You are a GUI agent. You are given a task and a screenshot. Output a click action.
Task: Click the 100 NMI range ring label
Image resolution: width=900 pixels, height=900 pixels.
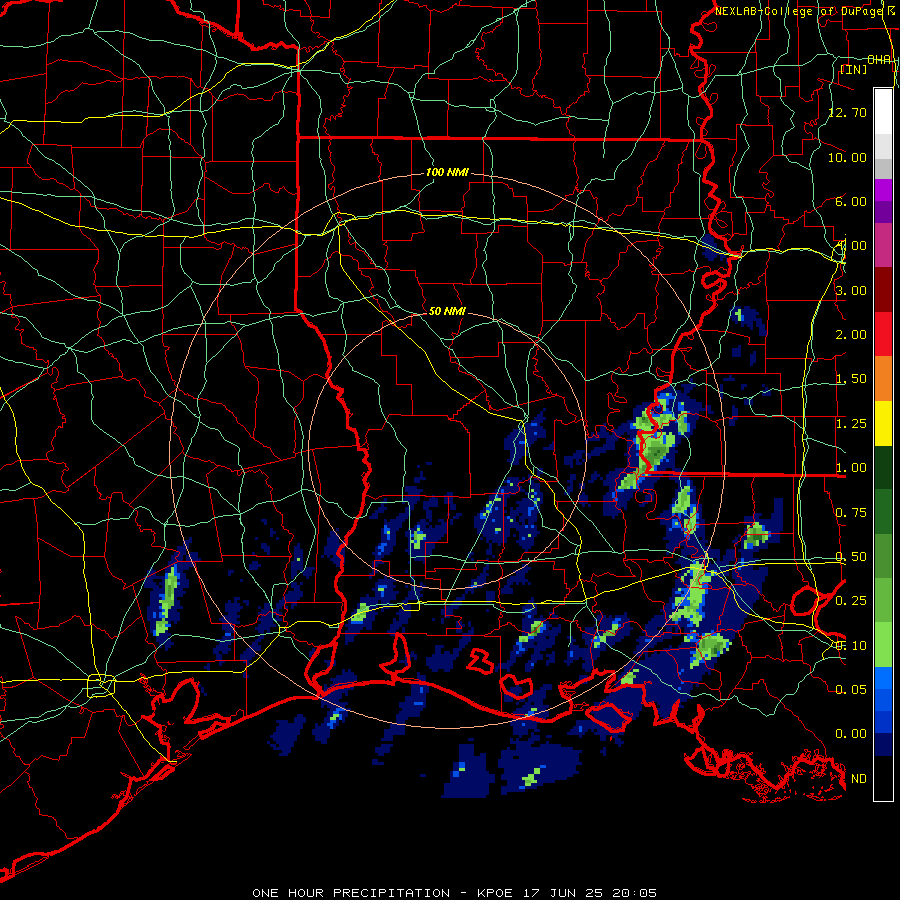[447, 172]
